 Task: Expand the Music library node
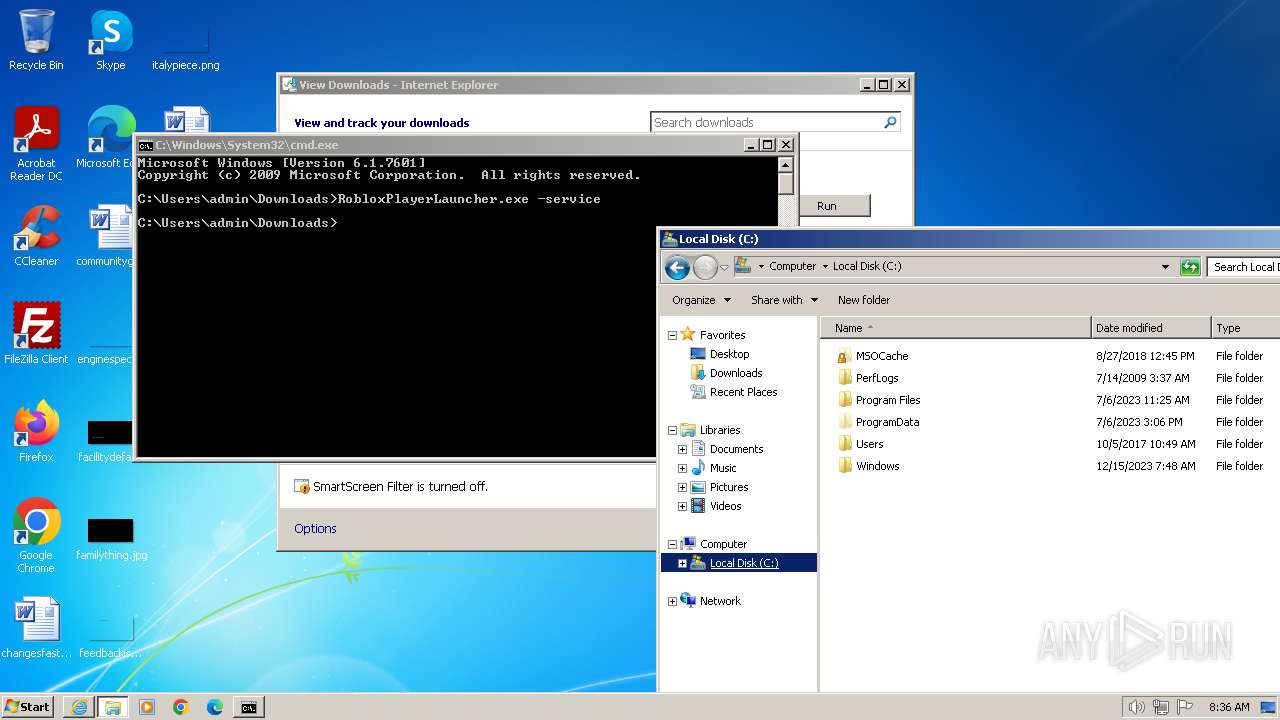682,469
